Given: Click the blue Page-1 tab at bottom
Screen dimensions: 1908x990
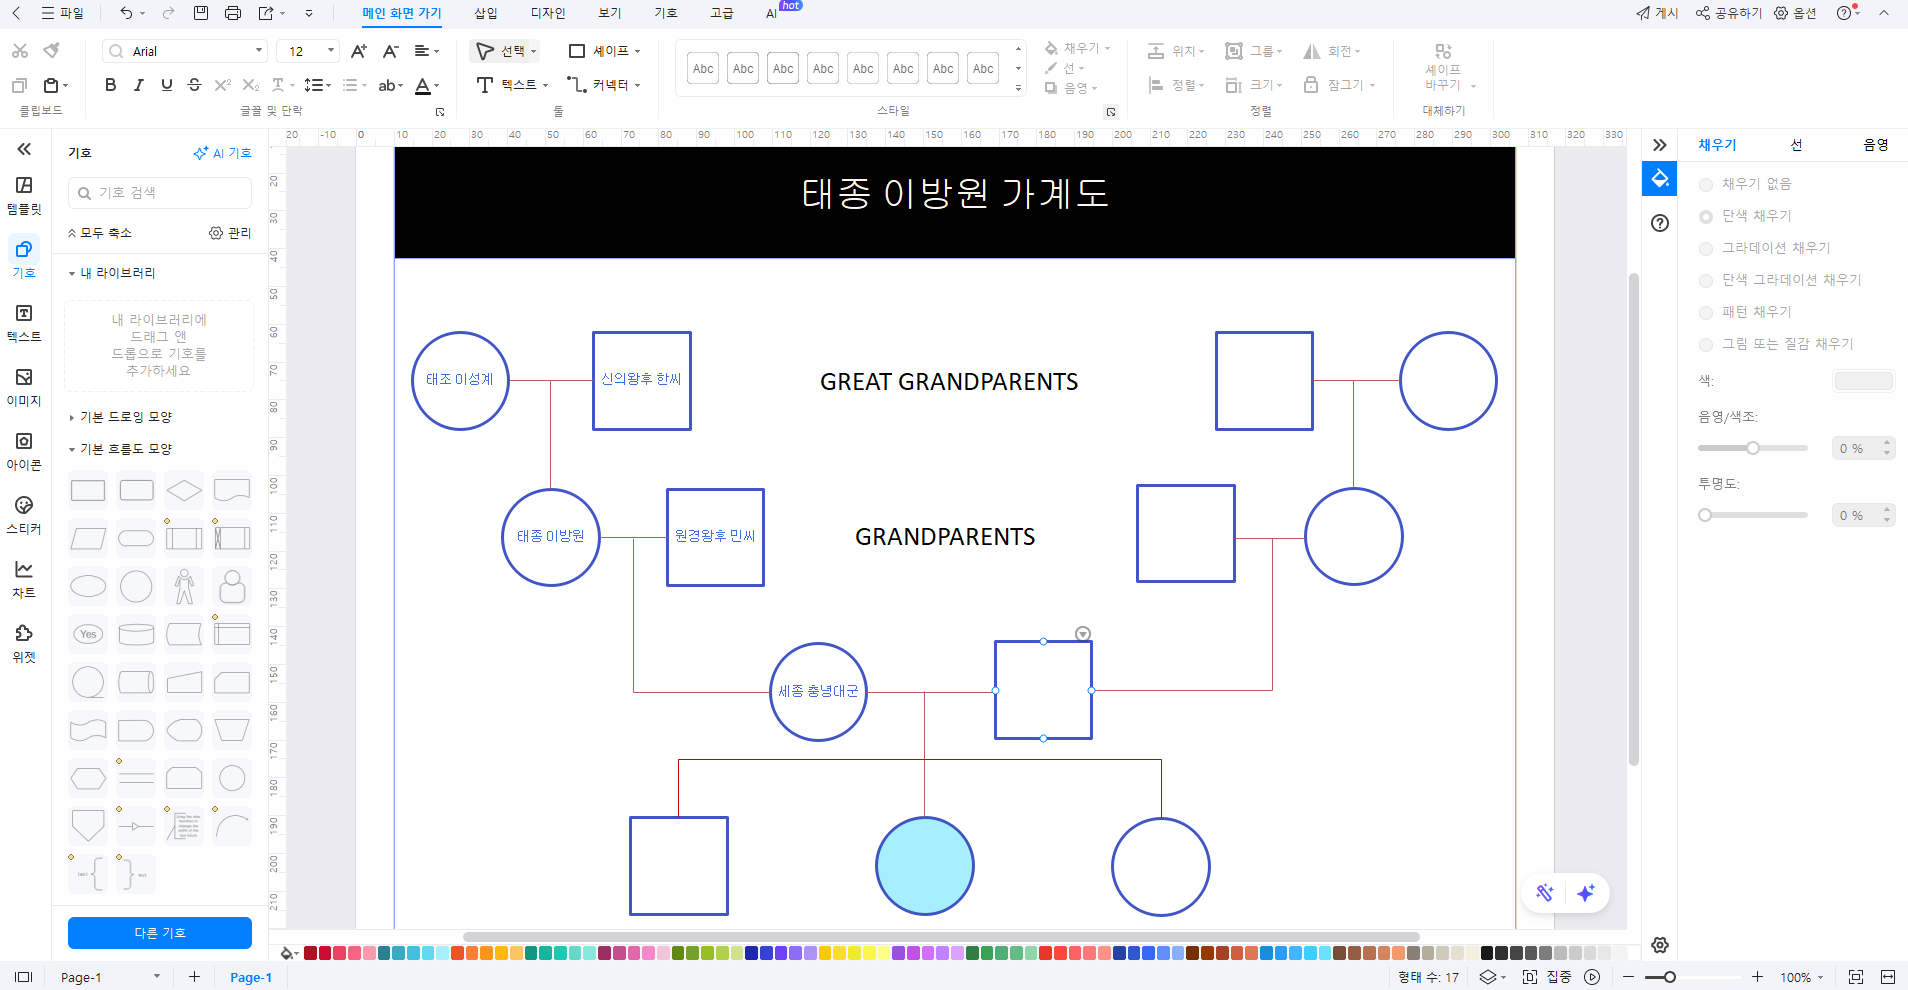Looking at the screenshot, I should click(x=251, y=977).
